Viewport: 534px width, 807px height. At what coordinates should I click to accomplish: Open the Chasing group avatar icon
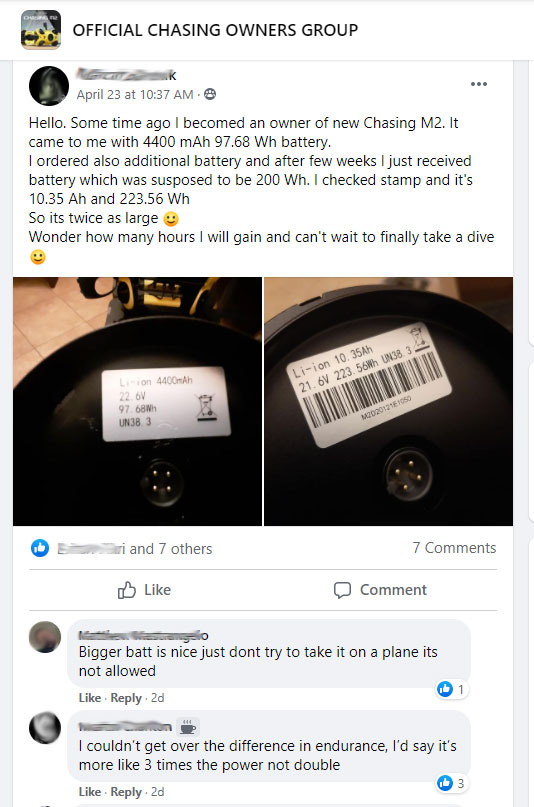point(41,30)
